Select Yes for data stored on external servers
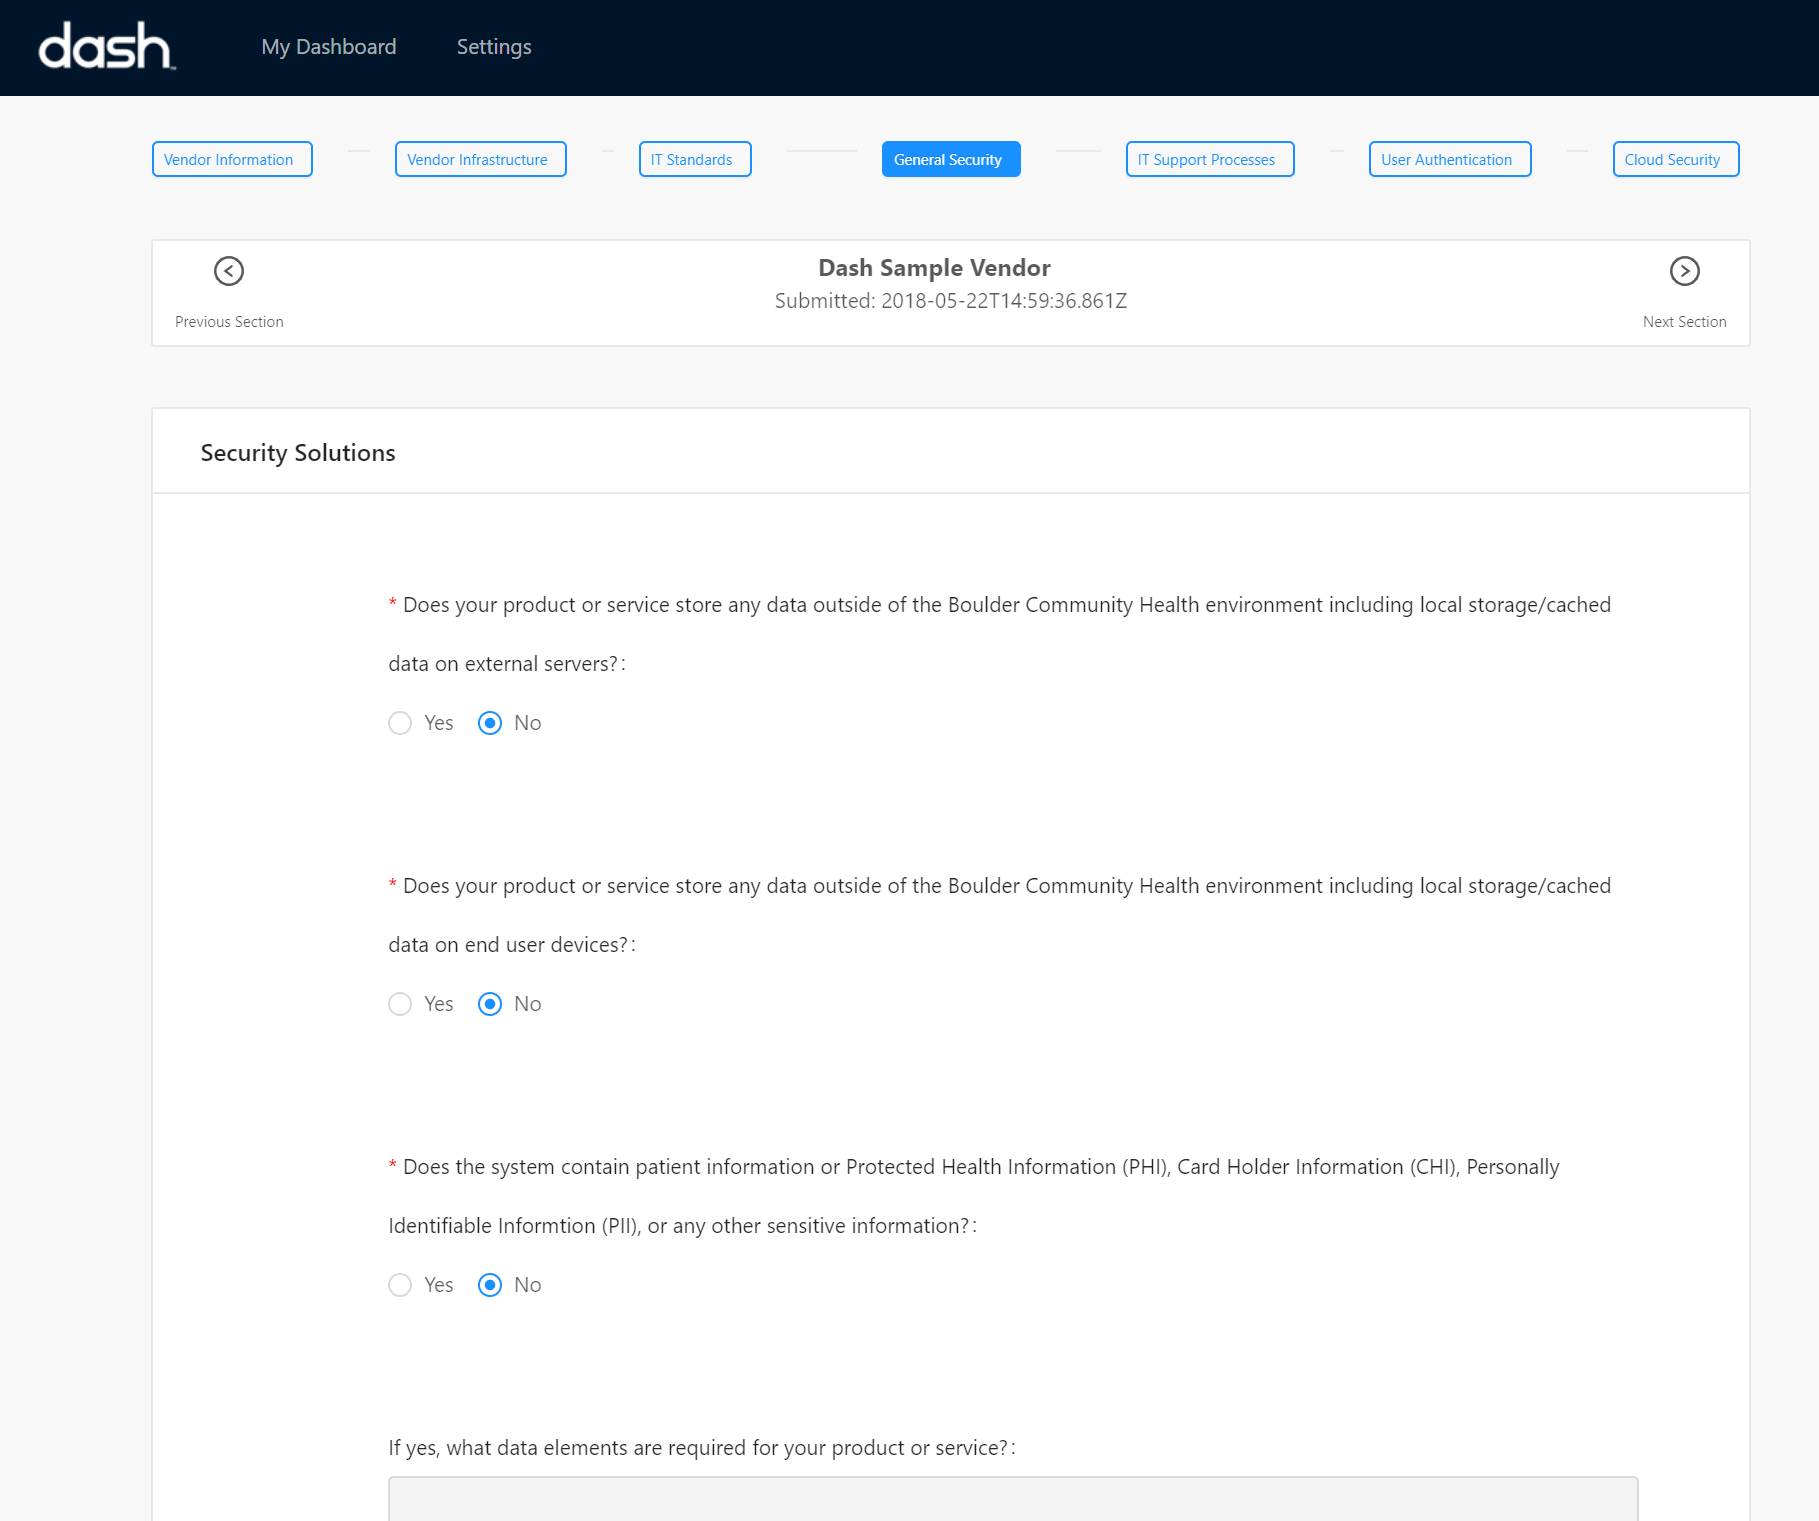Screen dimensions: 1819x1521 pyautogui.click(x=400, y=723)
